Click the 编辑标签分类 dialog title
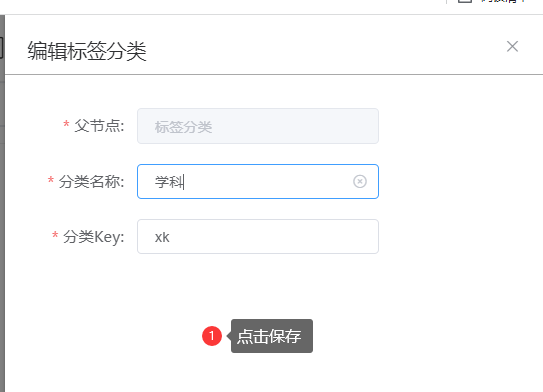This screenshot has width=543, height=392. (87, 51)
